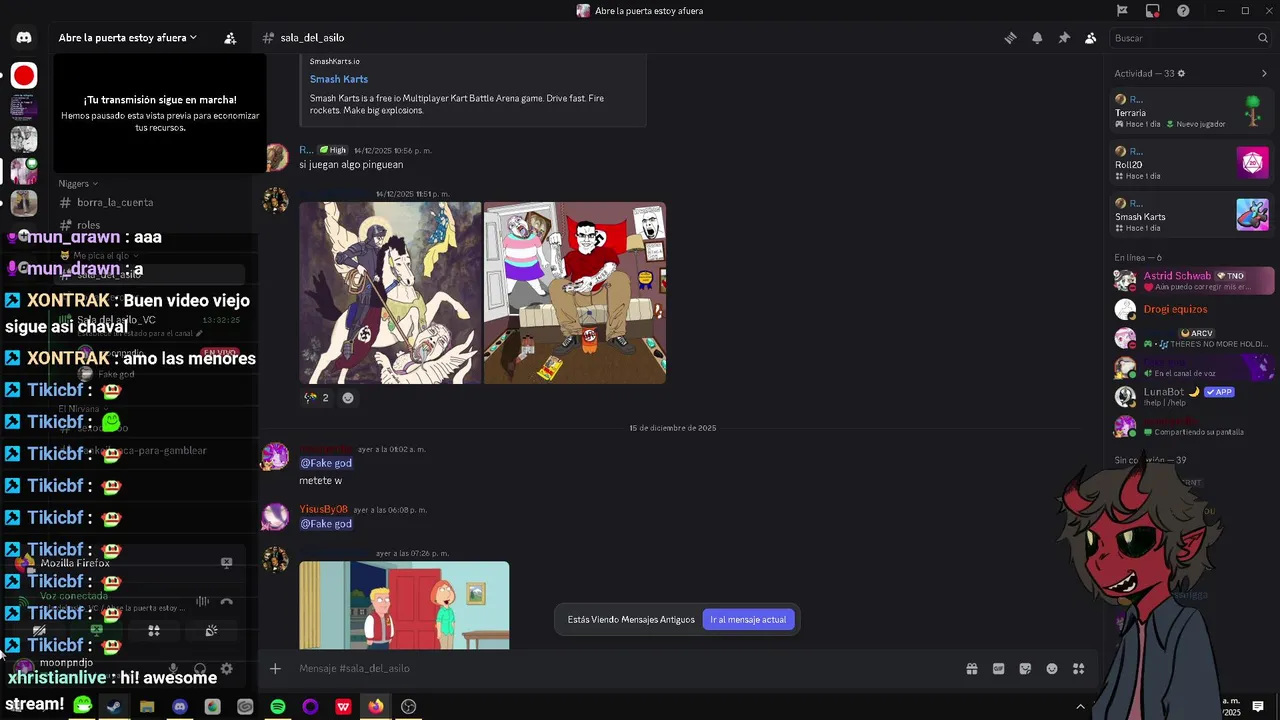Disconnect from voice hang-up icon
Image resolution: width=1280 pixels, height=720 pixels.
tap(226, 602)
